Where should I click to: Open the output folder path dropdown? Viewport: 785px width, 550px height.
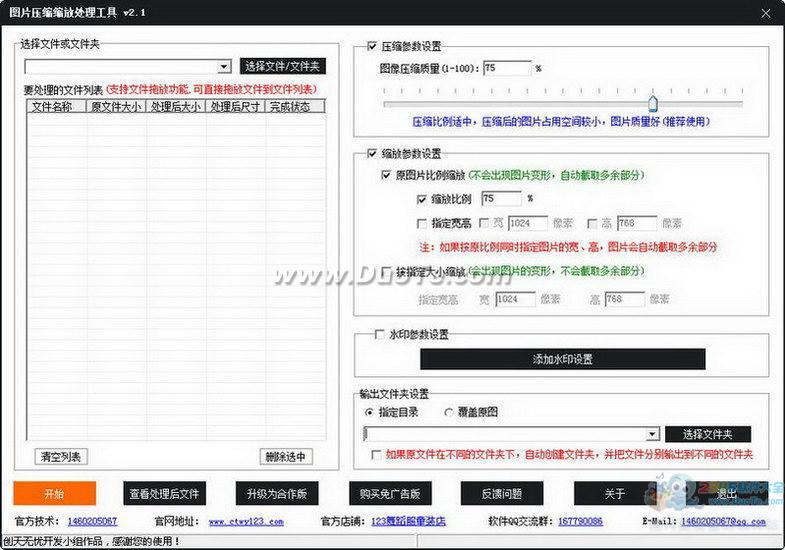coord(652,434)
